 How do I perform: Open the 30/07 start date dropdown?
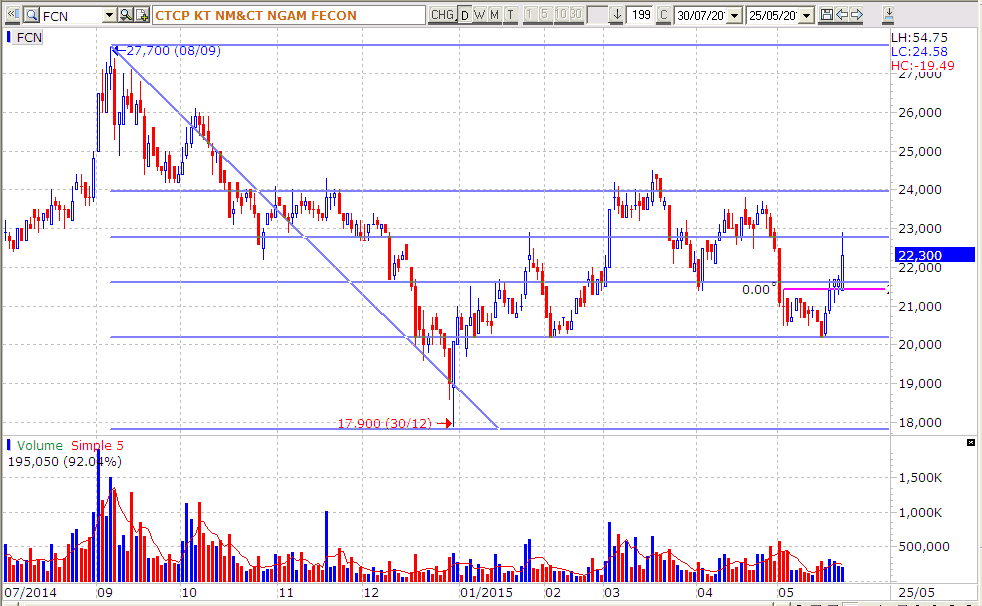tap(735, 15)
